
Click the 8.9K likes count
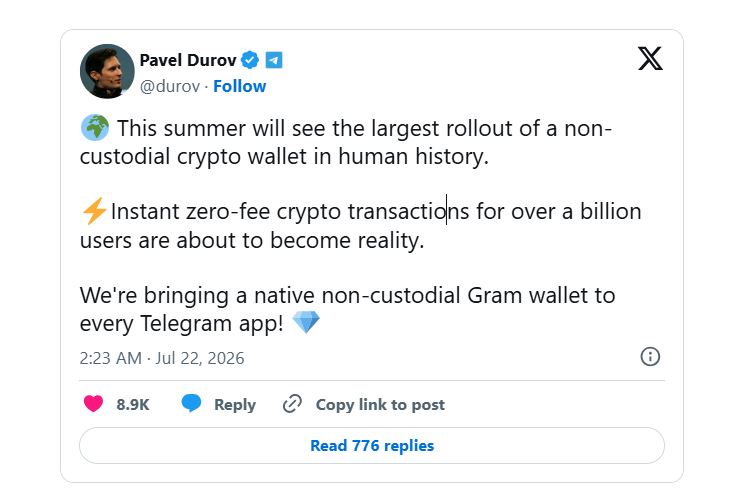point(133,404)
